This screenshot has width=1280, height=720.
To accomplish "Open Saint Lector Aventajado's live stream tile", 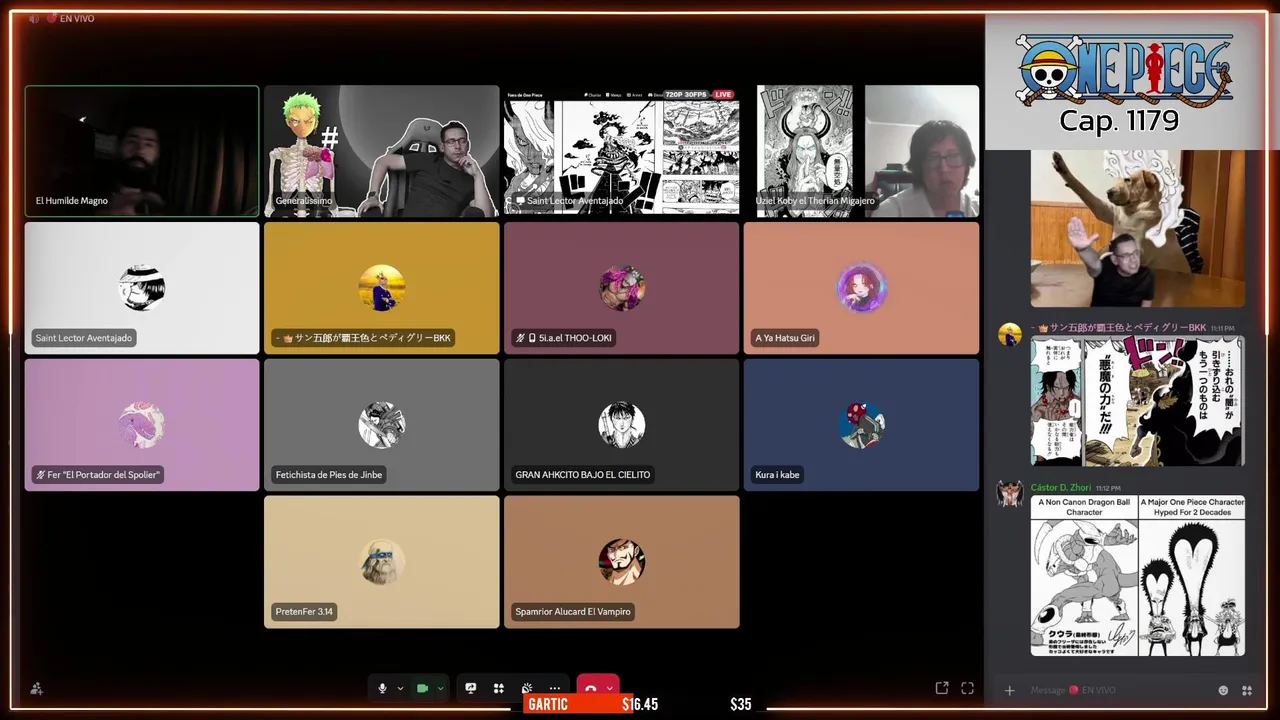I will coord(621,151).
